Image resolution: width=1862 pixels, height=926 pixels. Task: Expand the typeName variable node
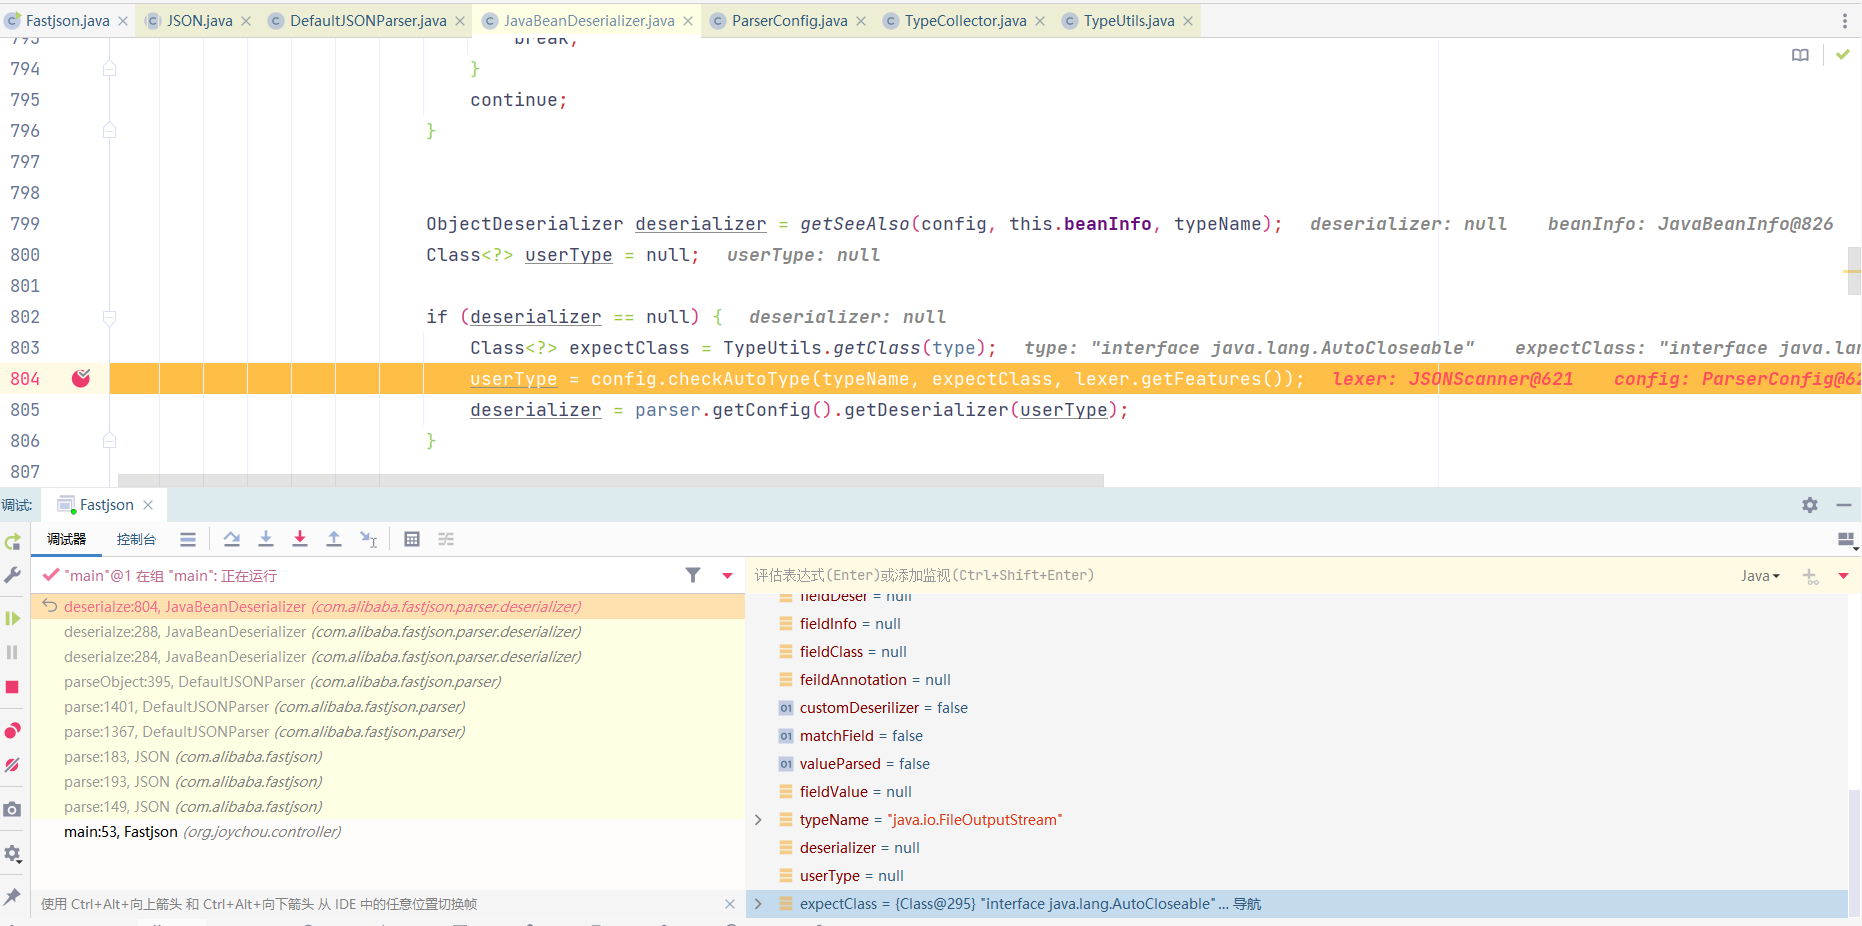(x=758, y=820)
